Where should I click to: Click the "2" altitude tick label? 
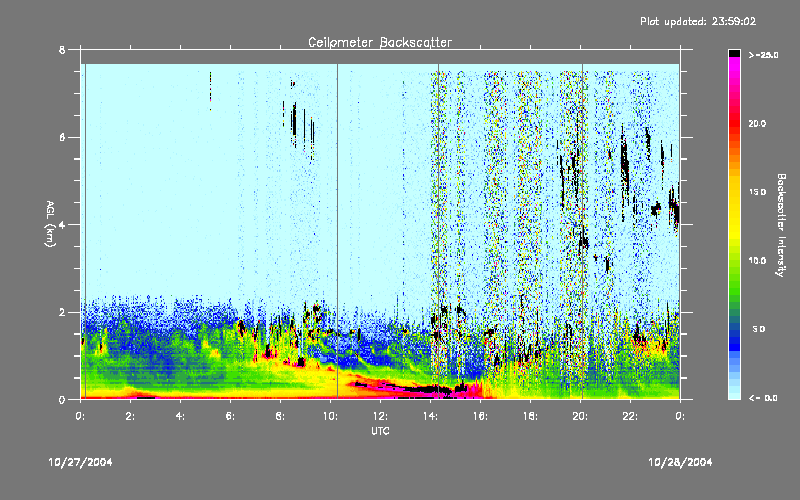tap(62, 313)
